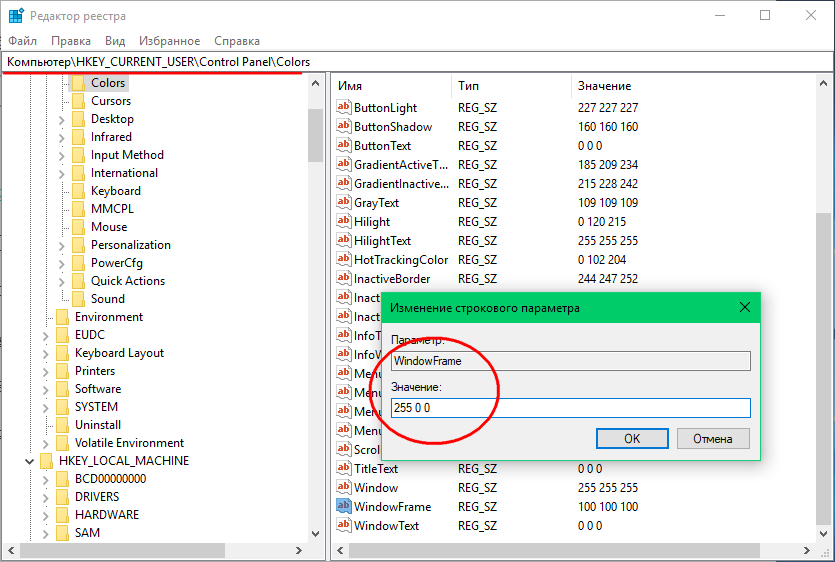Sort values by the Значение column header
The image size is (835, 562).
click(x=694, y=86)
